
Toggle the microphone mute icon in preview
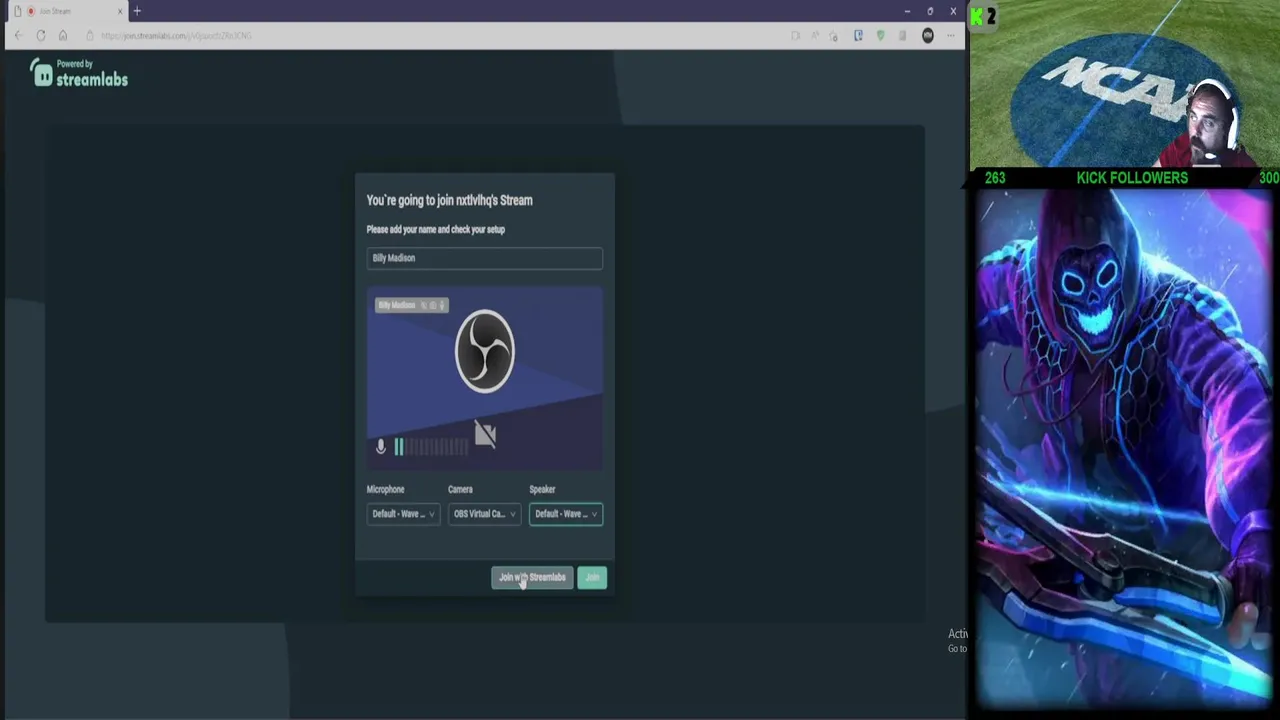pyautogui.click(x=380, y=447)
